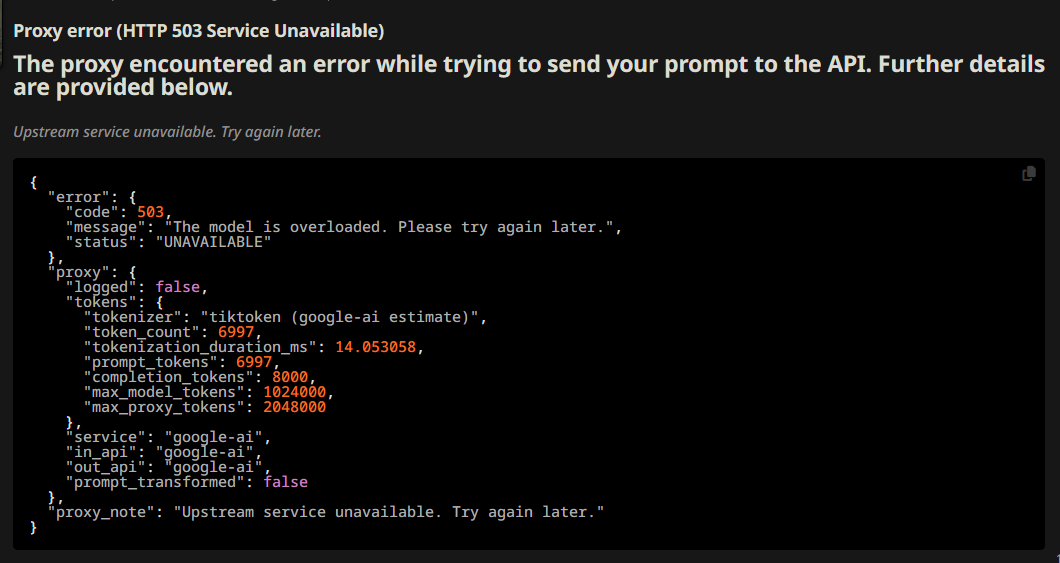Copy the error JSON with the copy icon
This screenshot has width=1060, height=563.
tap(1028, 174)
